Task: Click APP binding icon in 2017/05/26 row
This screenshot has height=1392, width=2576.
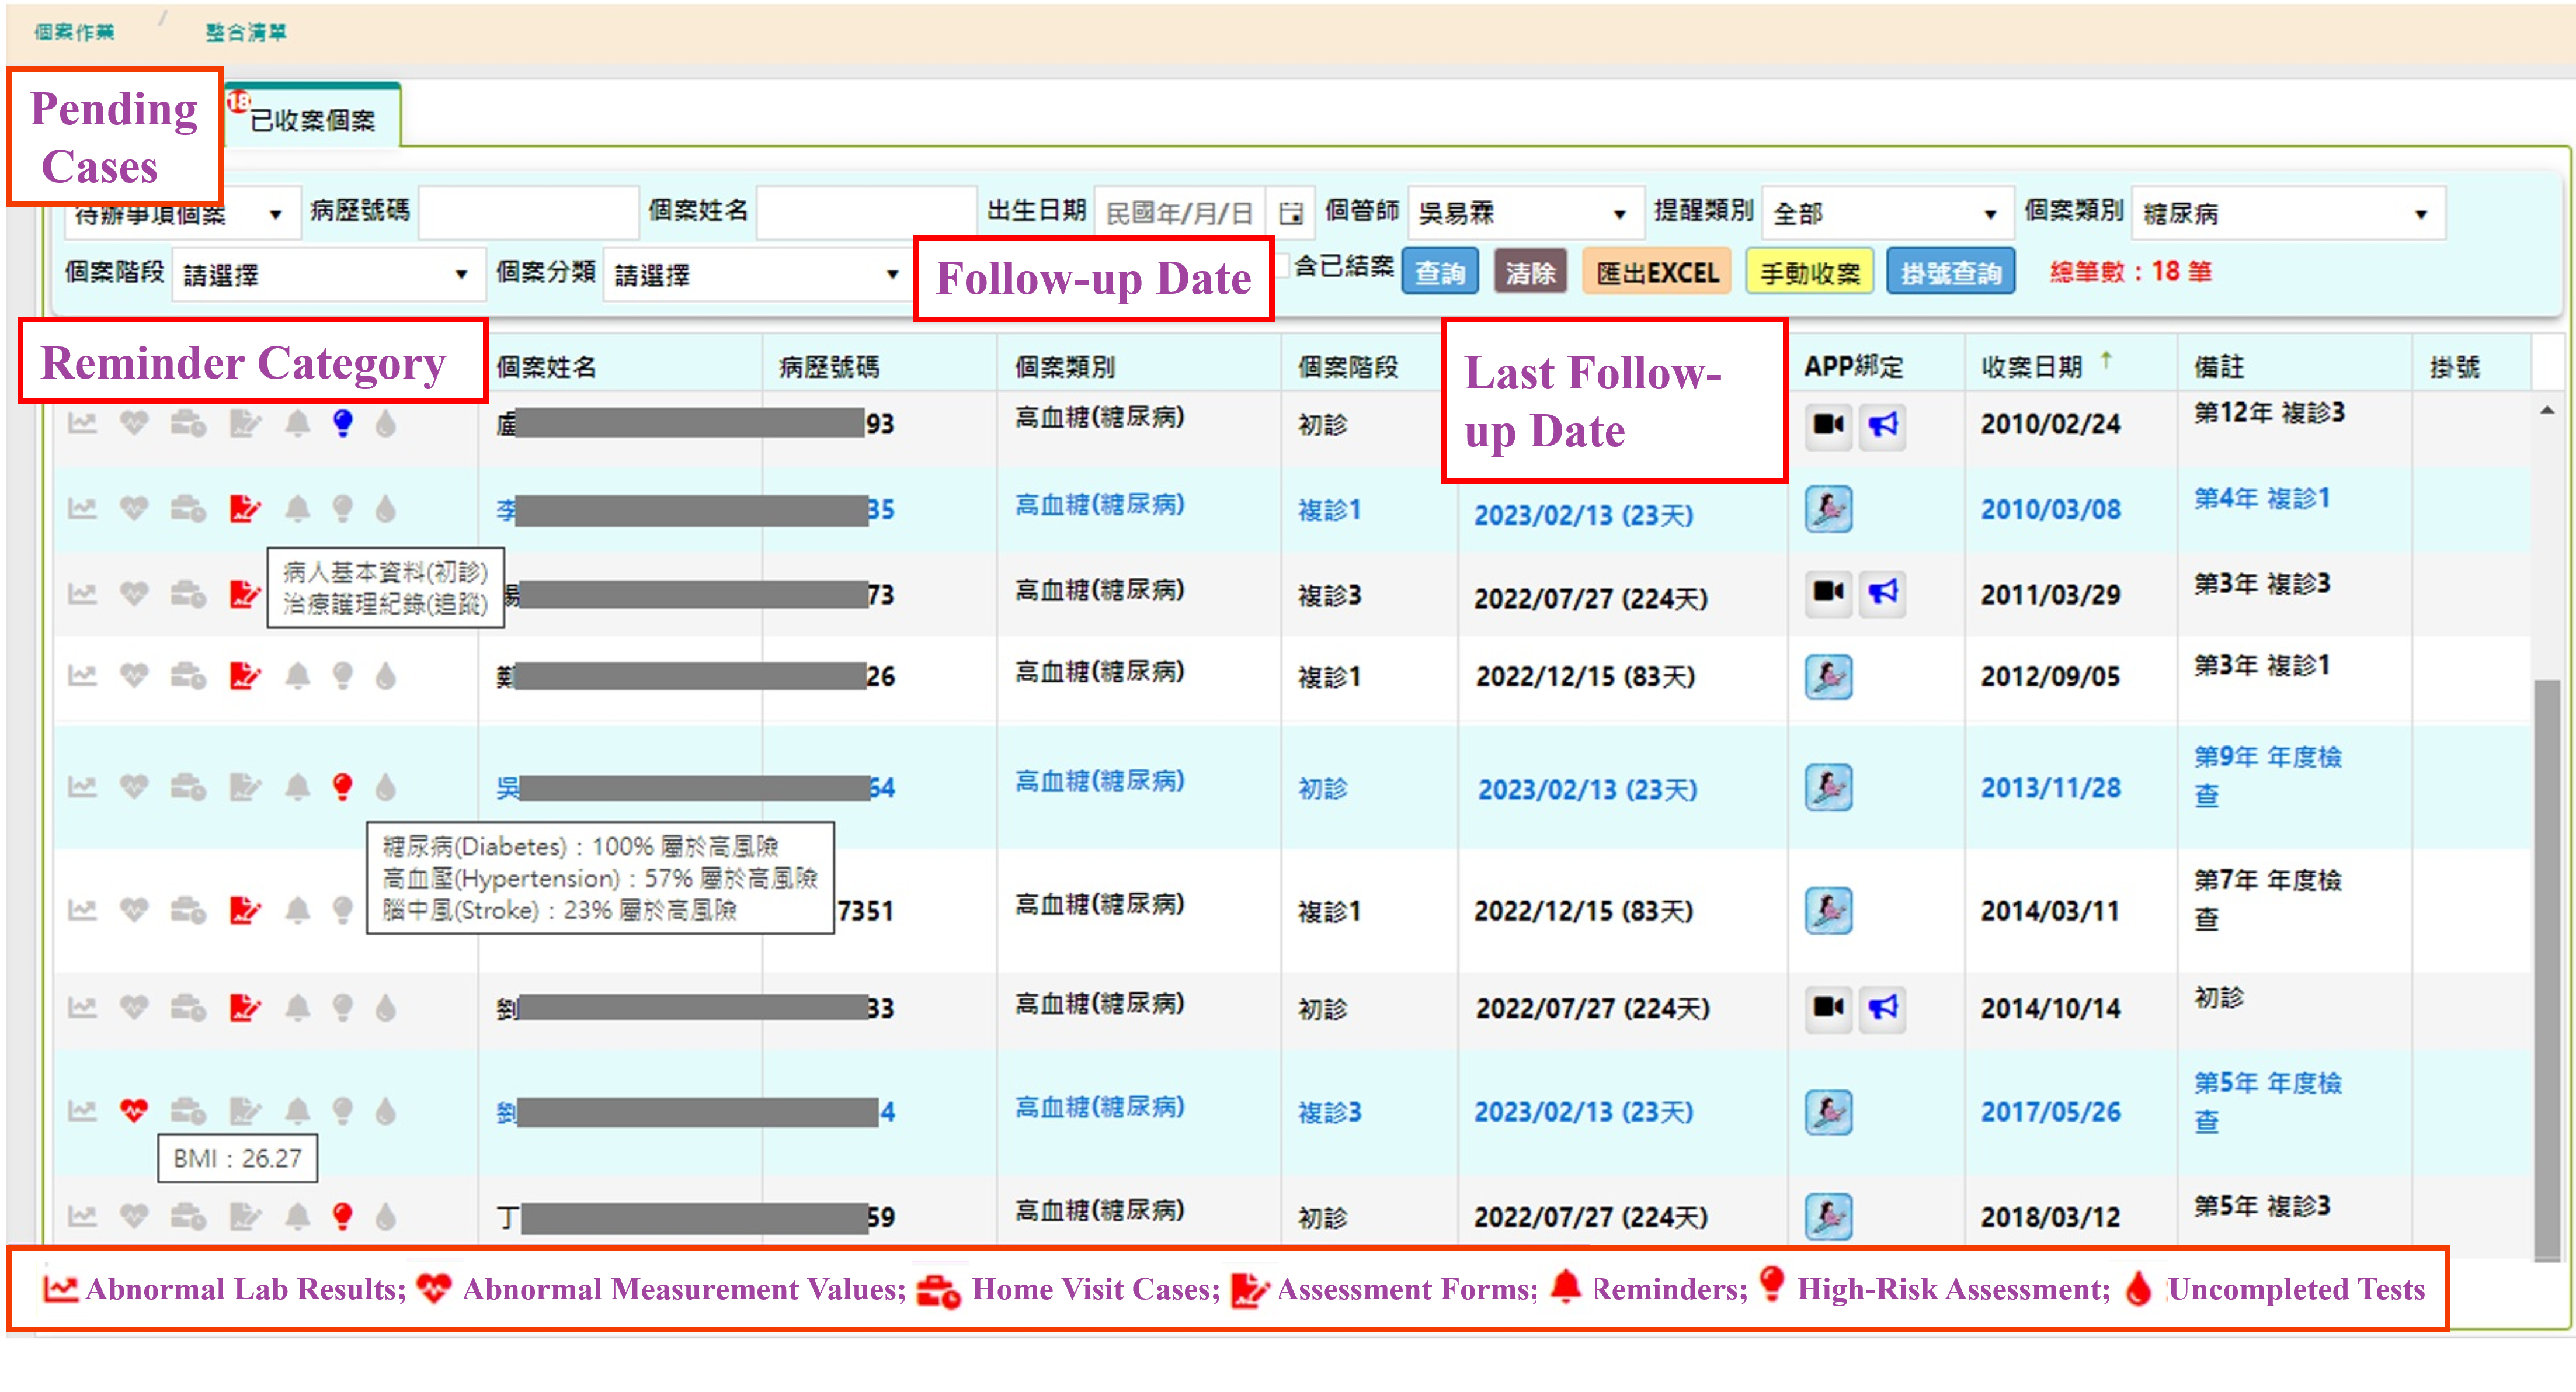Action: tap(1829, 1112)
